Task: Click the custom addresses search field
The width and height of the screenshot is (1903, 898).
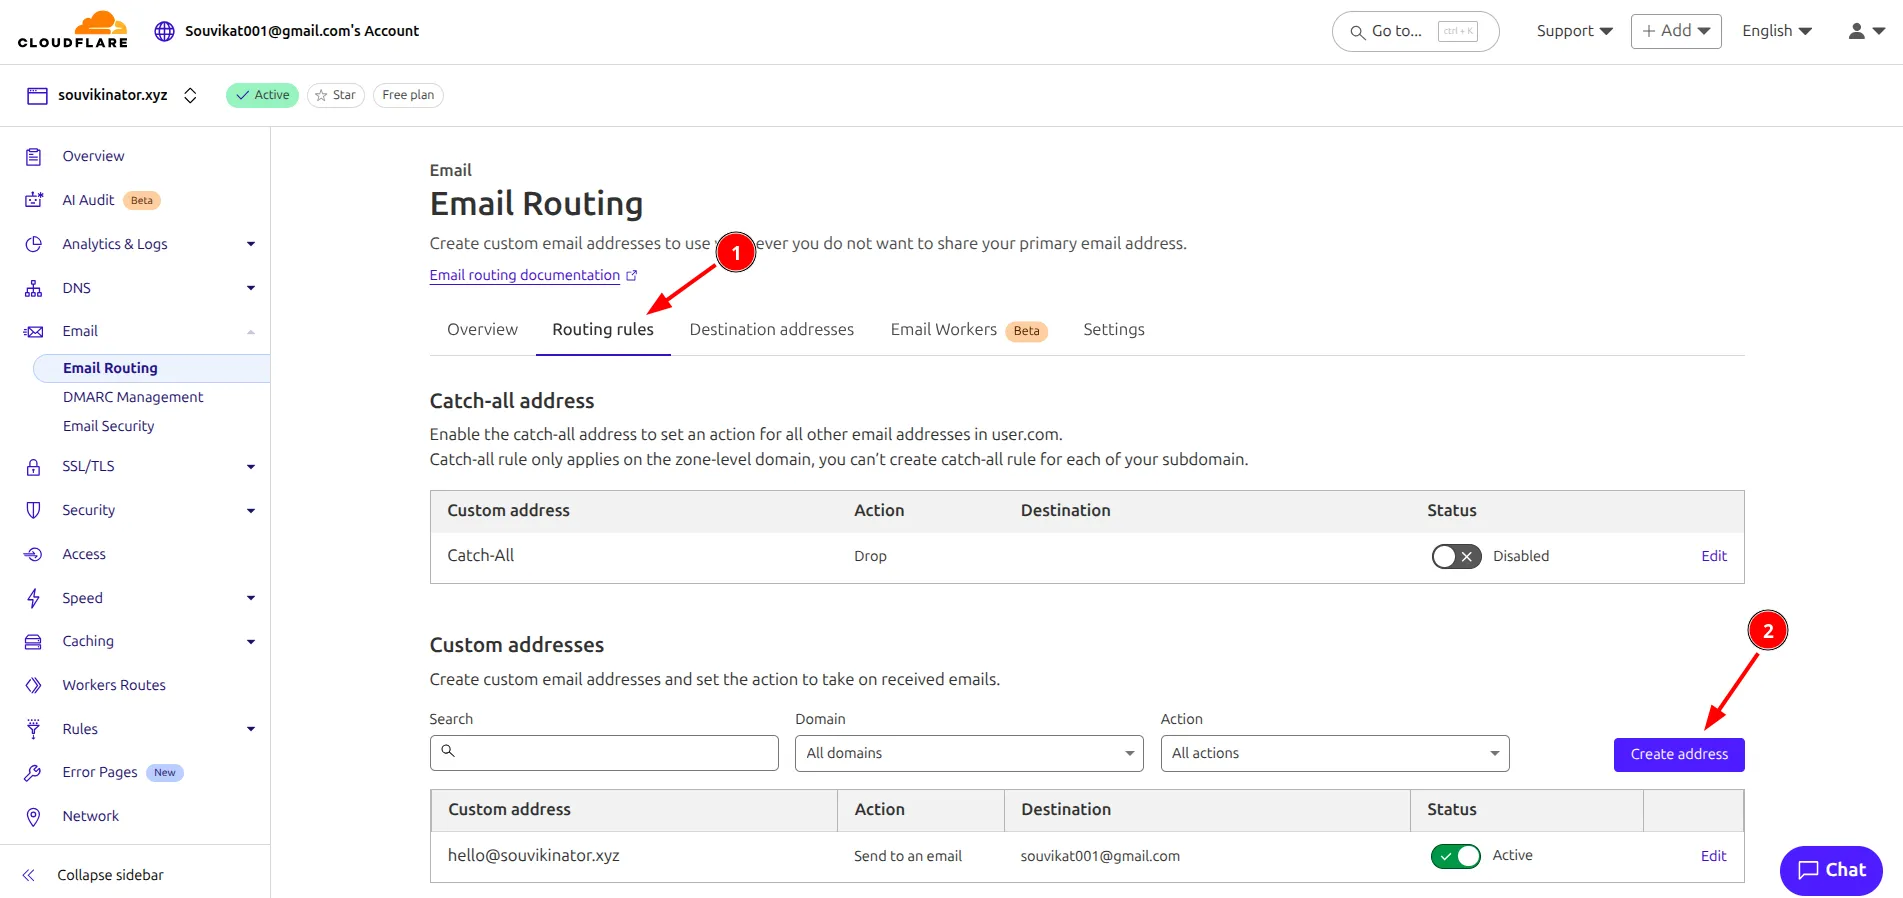Action: click(604, 754)
